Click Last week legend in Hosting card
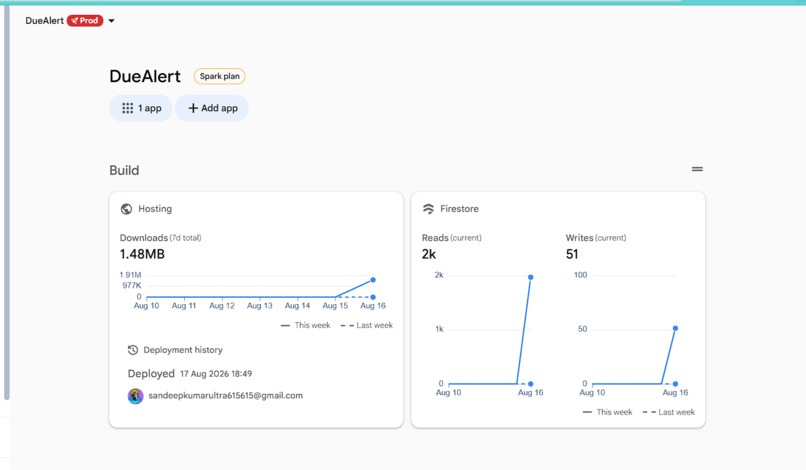 pyautogui.click(x=367, y=325)
